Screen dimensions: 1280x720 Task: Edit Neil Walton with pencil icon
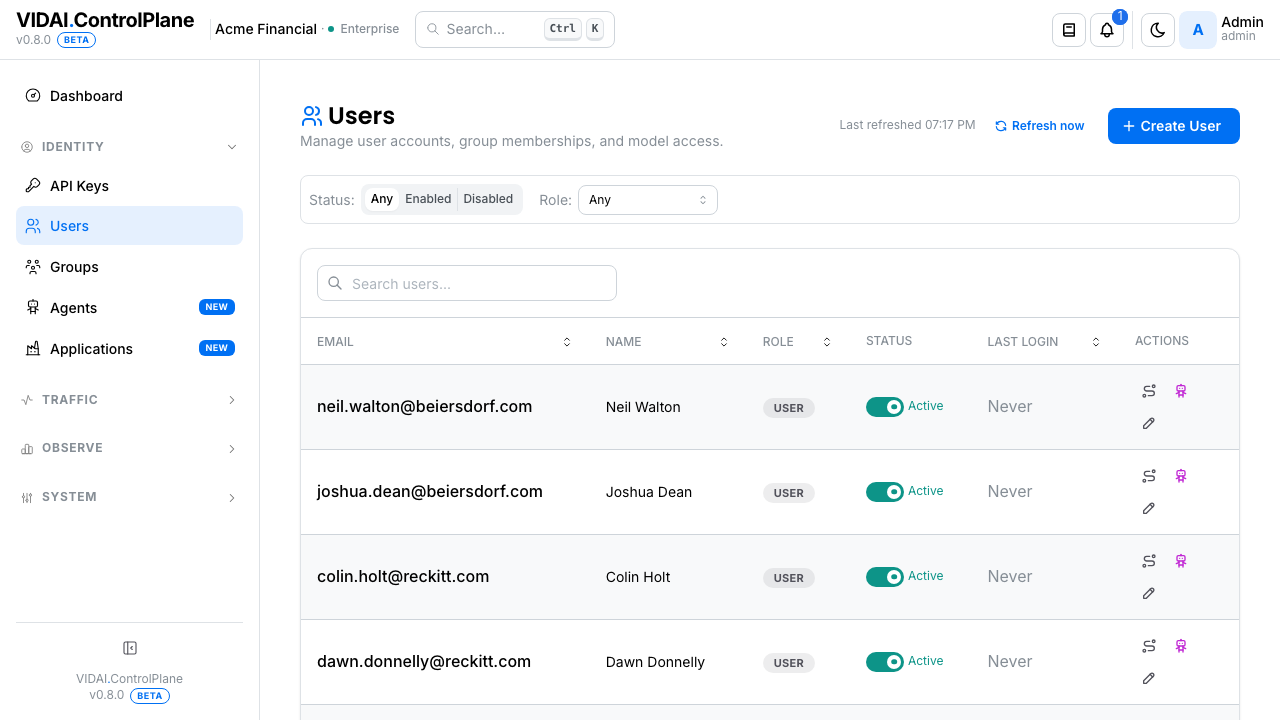(x=1149, y=423)
